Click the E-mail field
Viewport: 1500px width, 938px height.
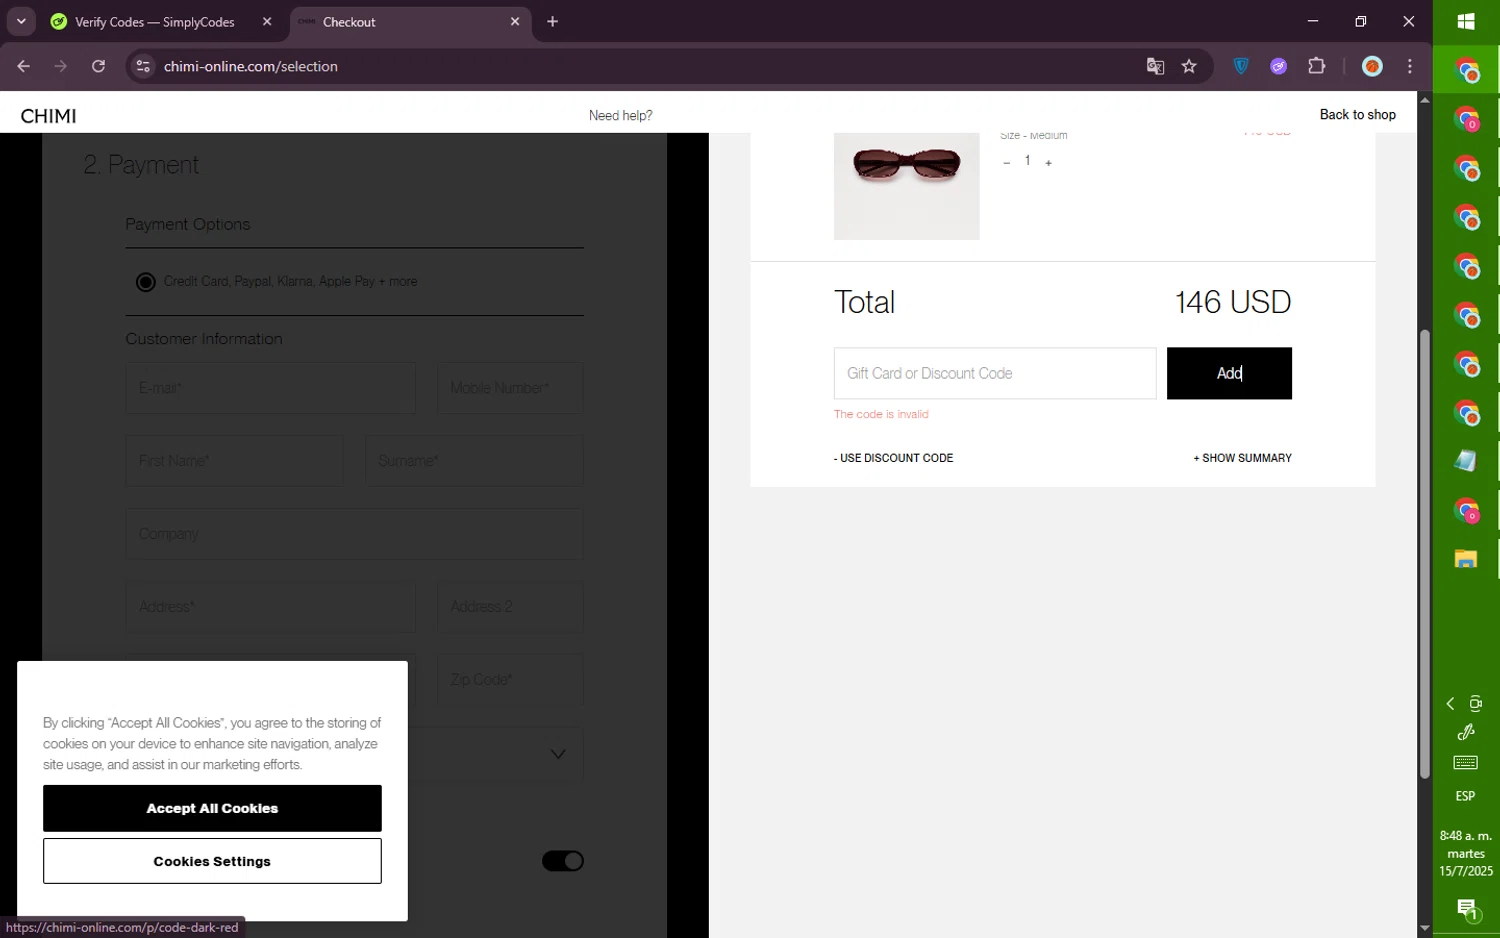click(x=270, y=388)
